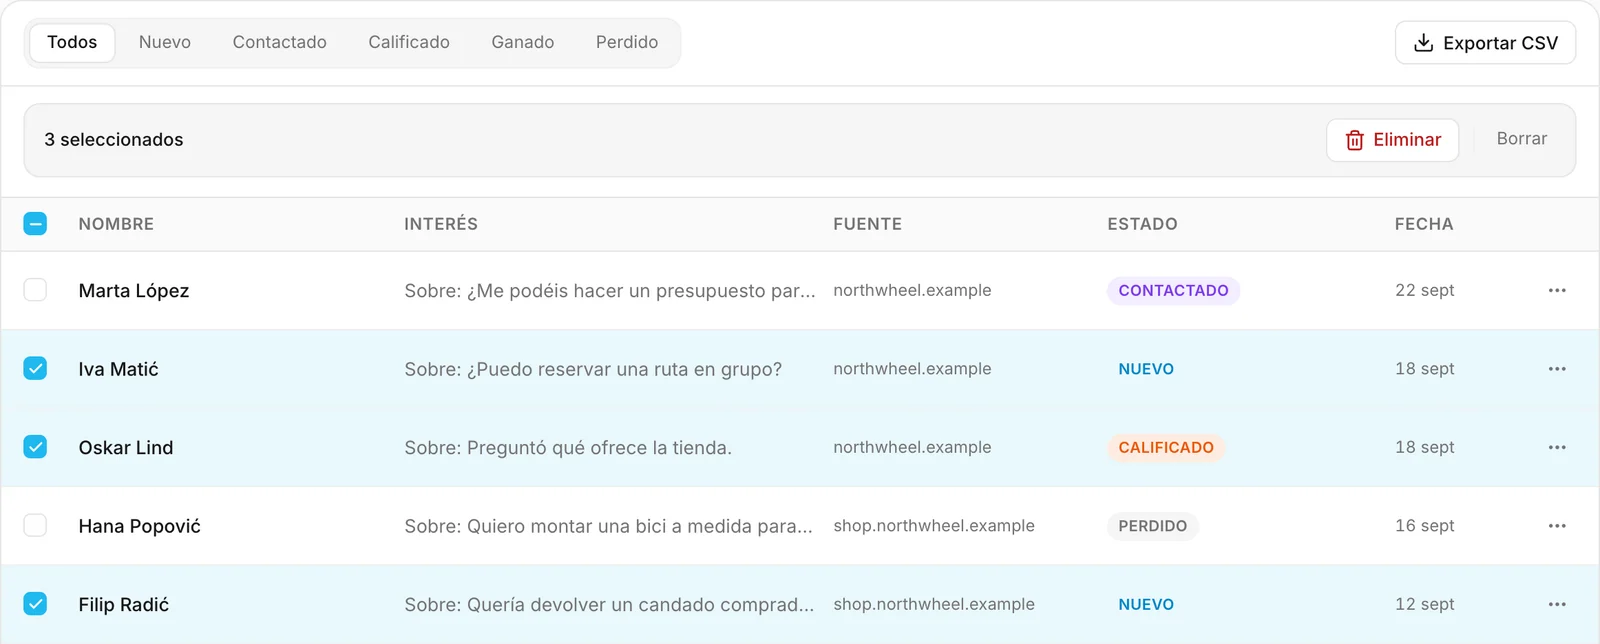Click northwheel.example source in Iva Matić row
The height and width of the screenshot is (644, 1600).
pyautogui.click(x=912, y=369)
